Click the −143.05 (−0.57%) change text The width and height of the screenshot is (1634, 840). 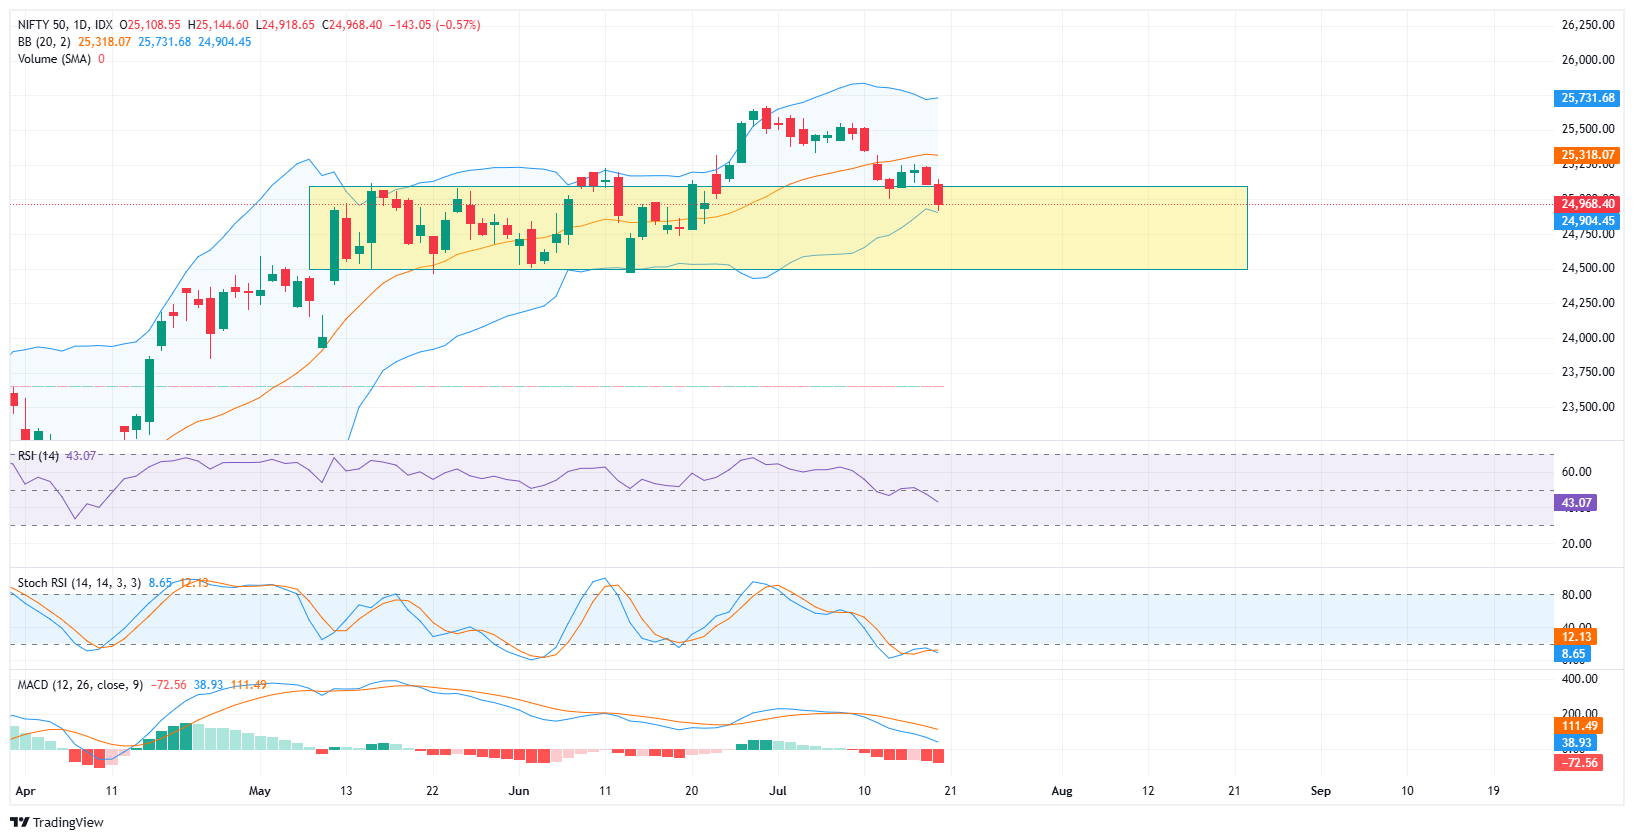coord(434,25)
